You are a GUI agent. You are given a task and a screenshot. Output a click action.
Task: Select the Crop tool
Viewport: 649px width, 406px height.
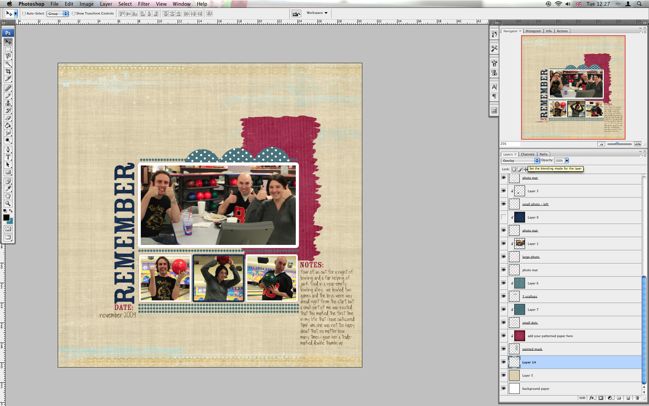pos(8,71)
